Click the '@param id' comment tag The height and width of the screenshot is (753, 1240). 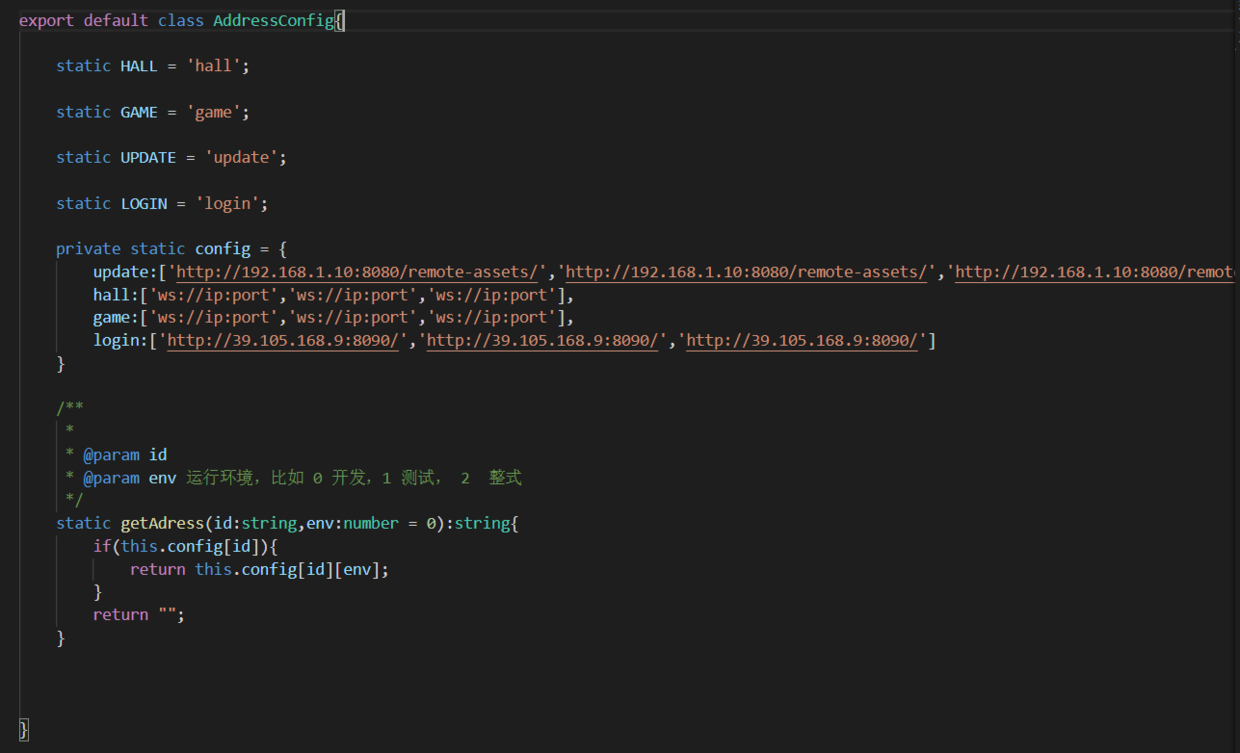125,454
